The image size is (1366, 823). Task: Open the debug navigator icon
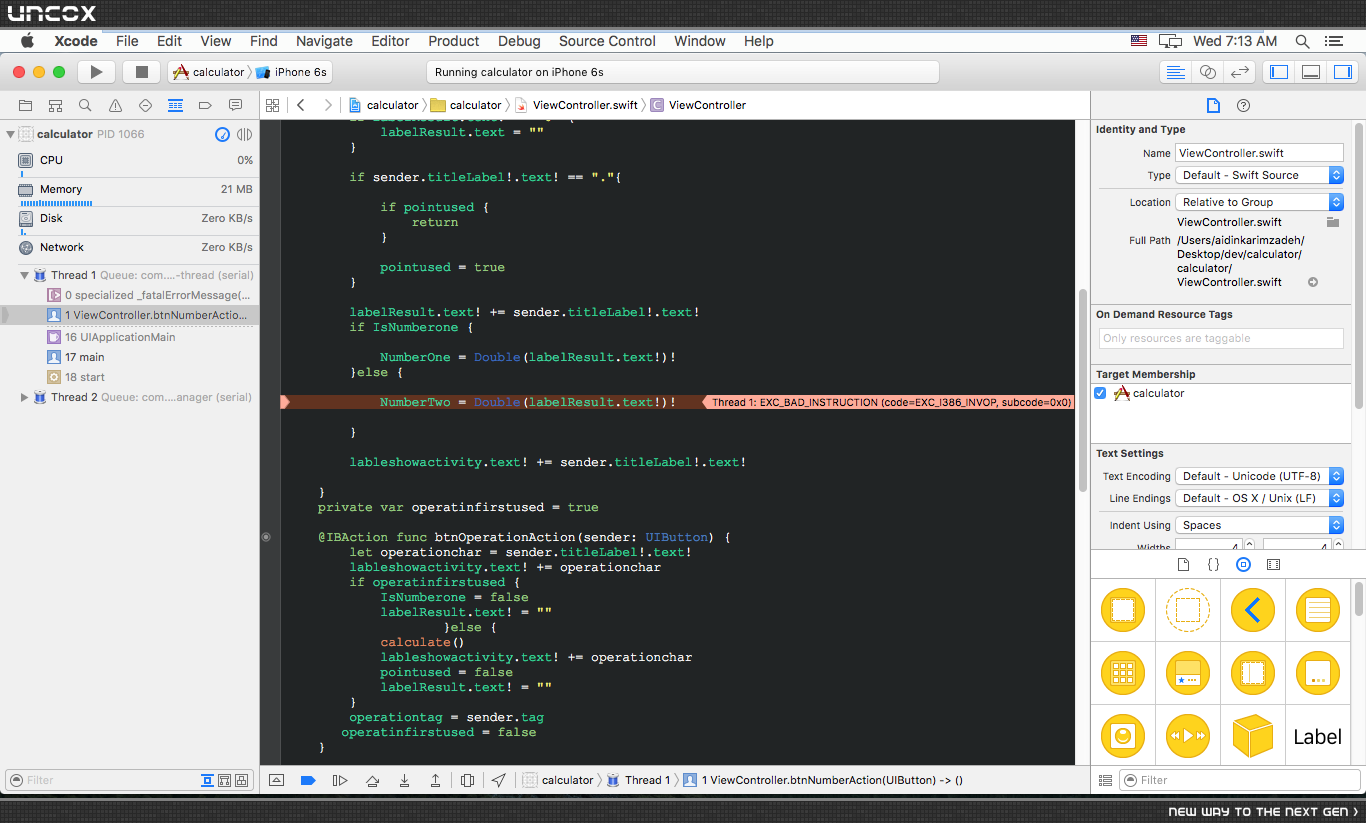coord(175,105)
